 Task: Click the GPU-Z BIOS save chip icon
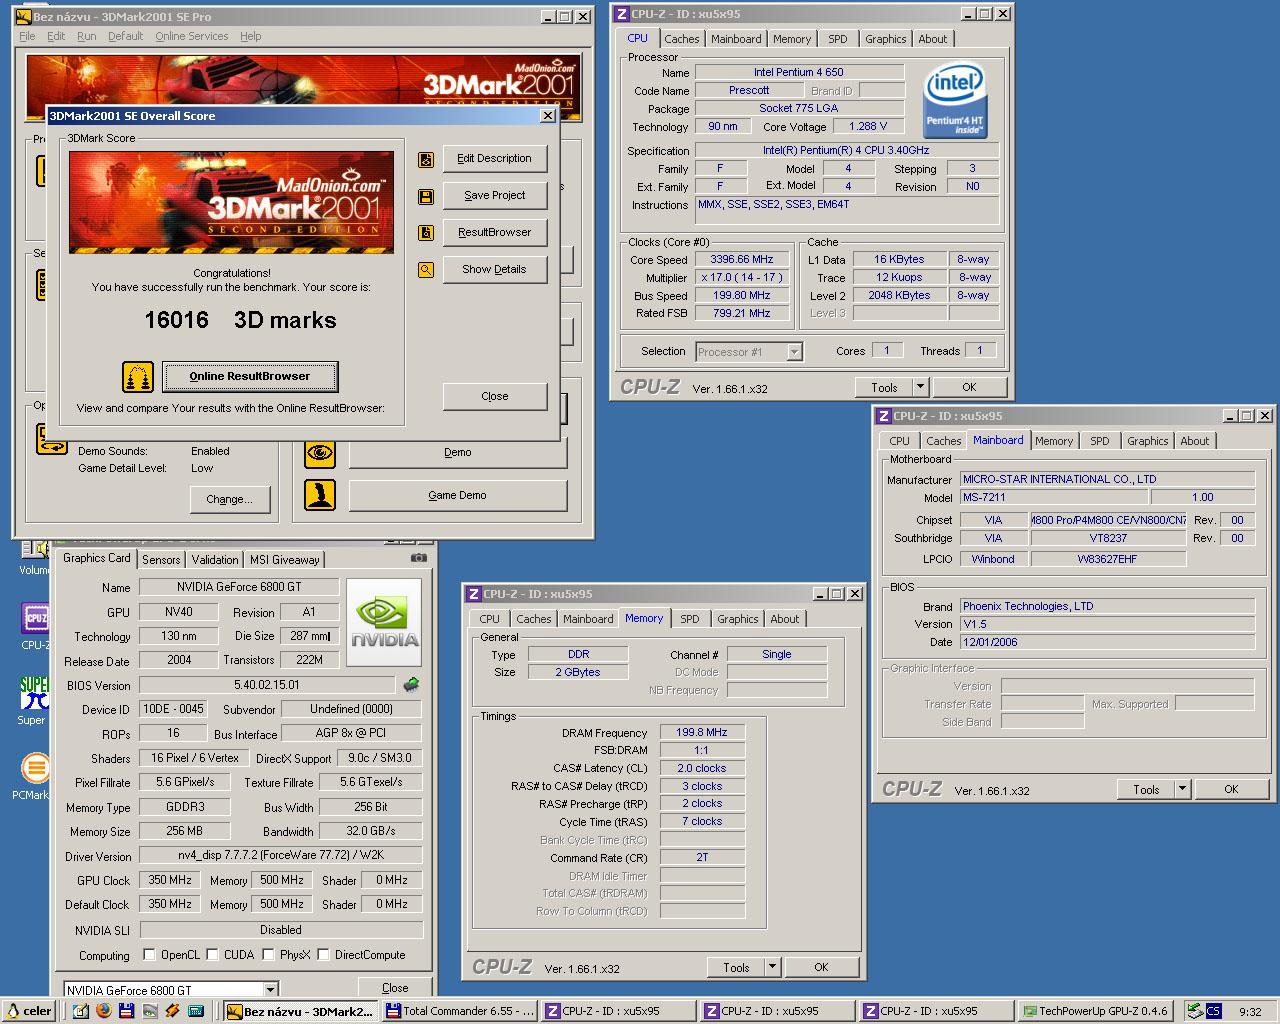[x=411, y=685]
